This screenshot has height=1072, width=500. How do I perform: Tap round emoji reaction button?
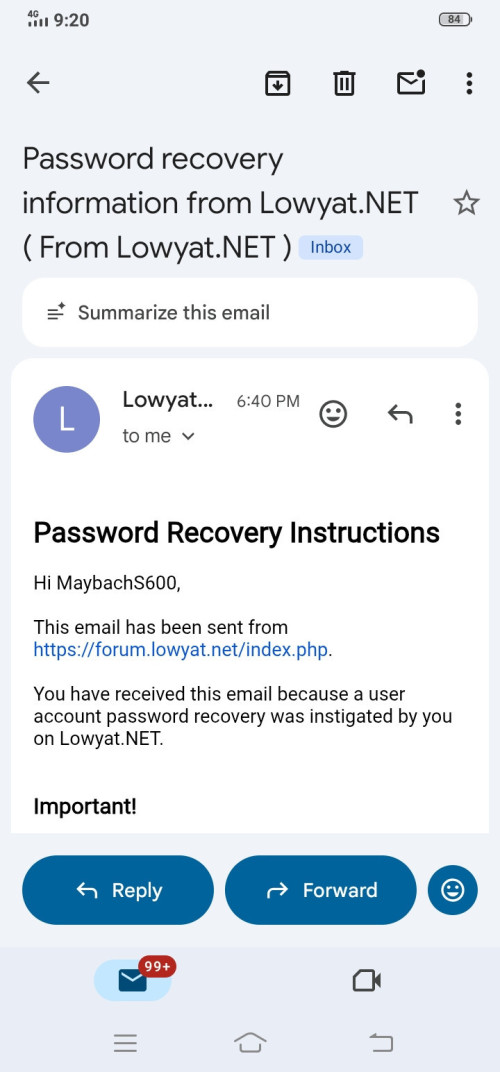click(x=453, y=889)
